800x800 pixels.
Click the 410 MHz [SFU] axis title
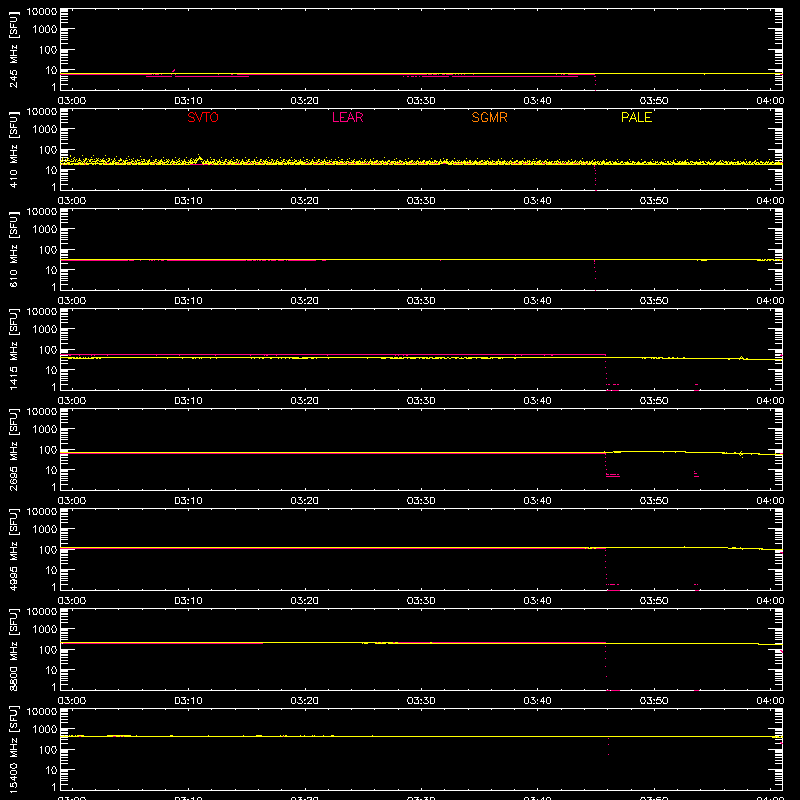point(13,149)
